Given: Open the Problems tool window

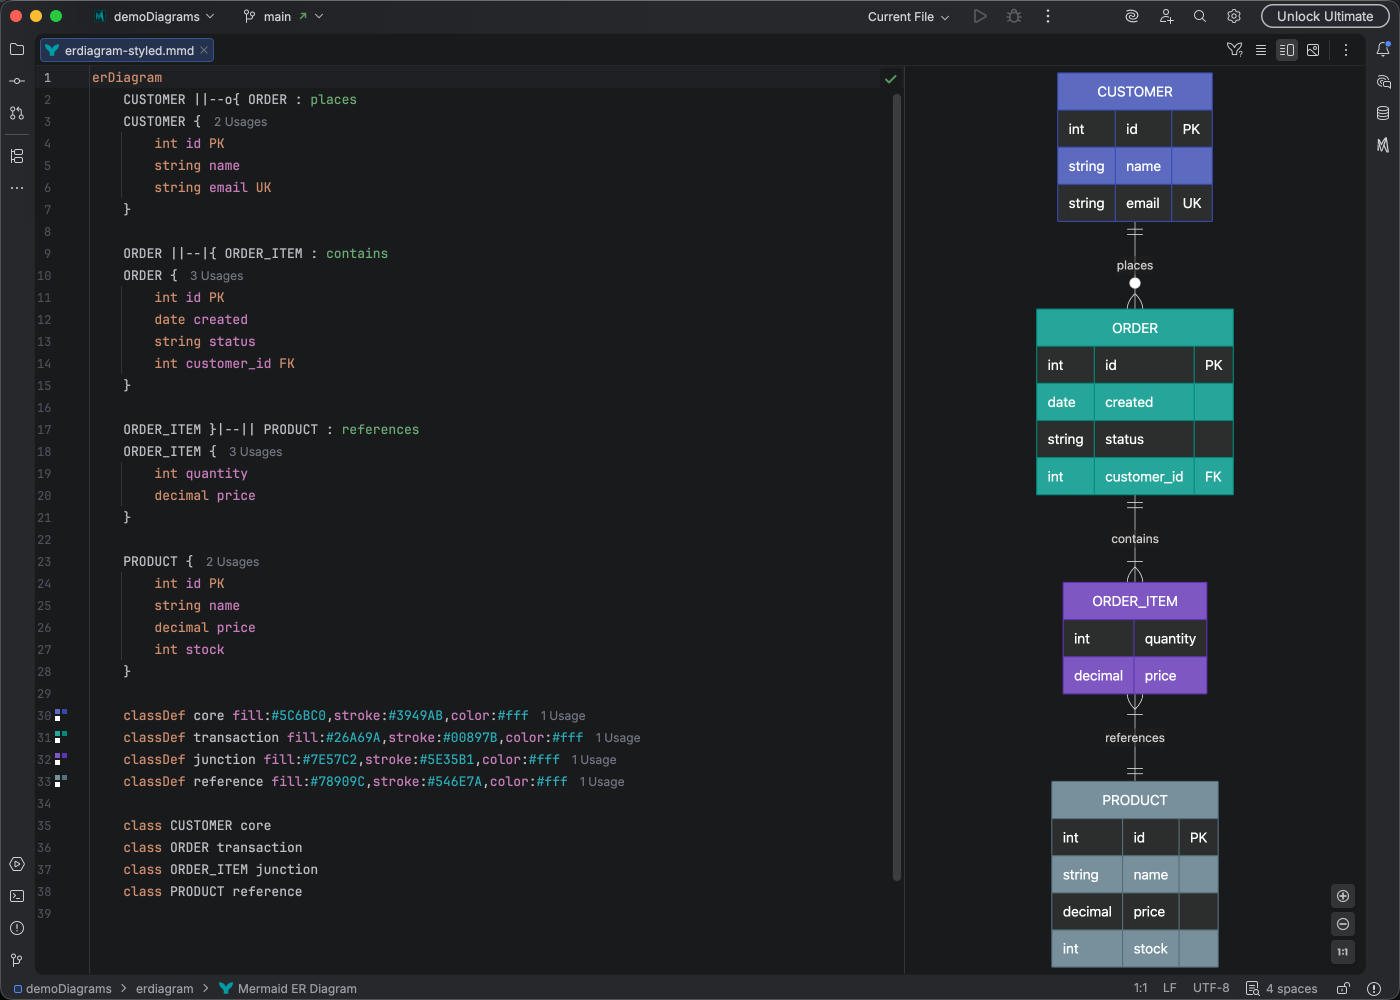Looking at the screenshot, I should click(x=16, y=928).
